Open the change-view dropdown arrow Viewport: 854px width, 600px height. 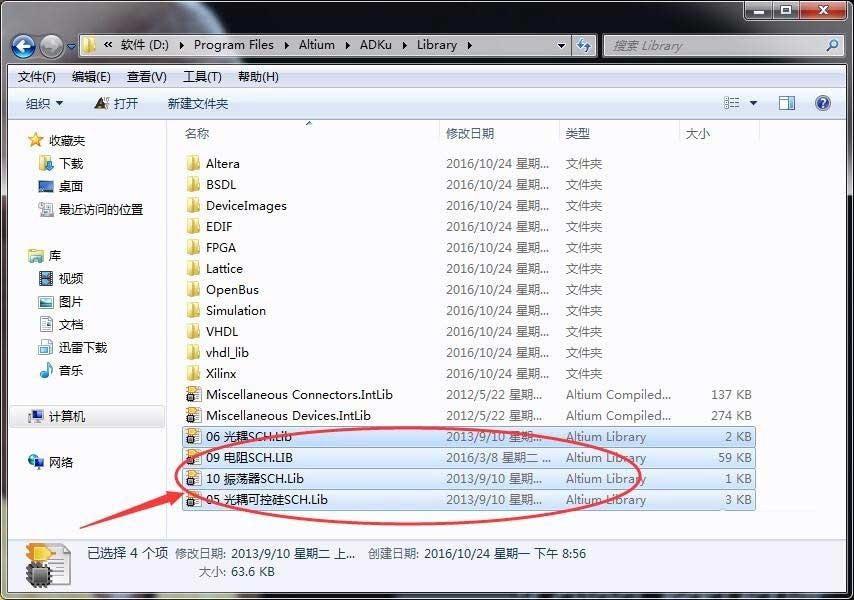tap(751, 103)
